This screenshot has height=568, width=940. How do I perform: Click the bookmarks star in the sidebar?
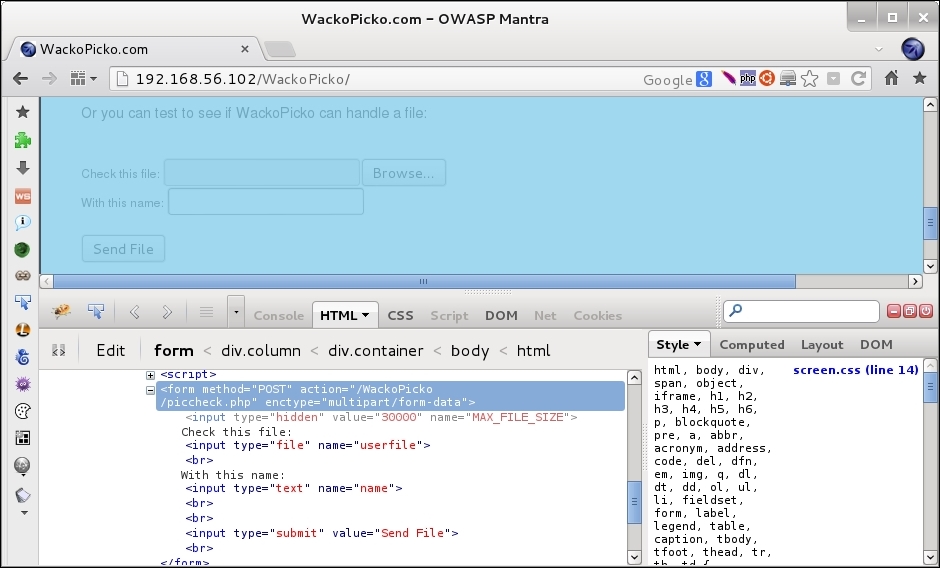click(23, 112)
